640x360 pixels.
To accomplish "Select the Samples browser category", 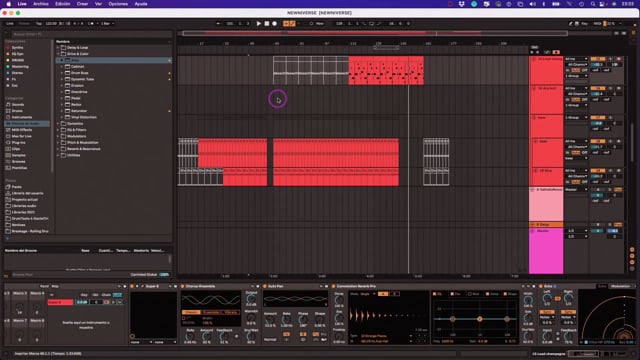I will (x=18, y=155).
